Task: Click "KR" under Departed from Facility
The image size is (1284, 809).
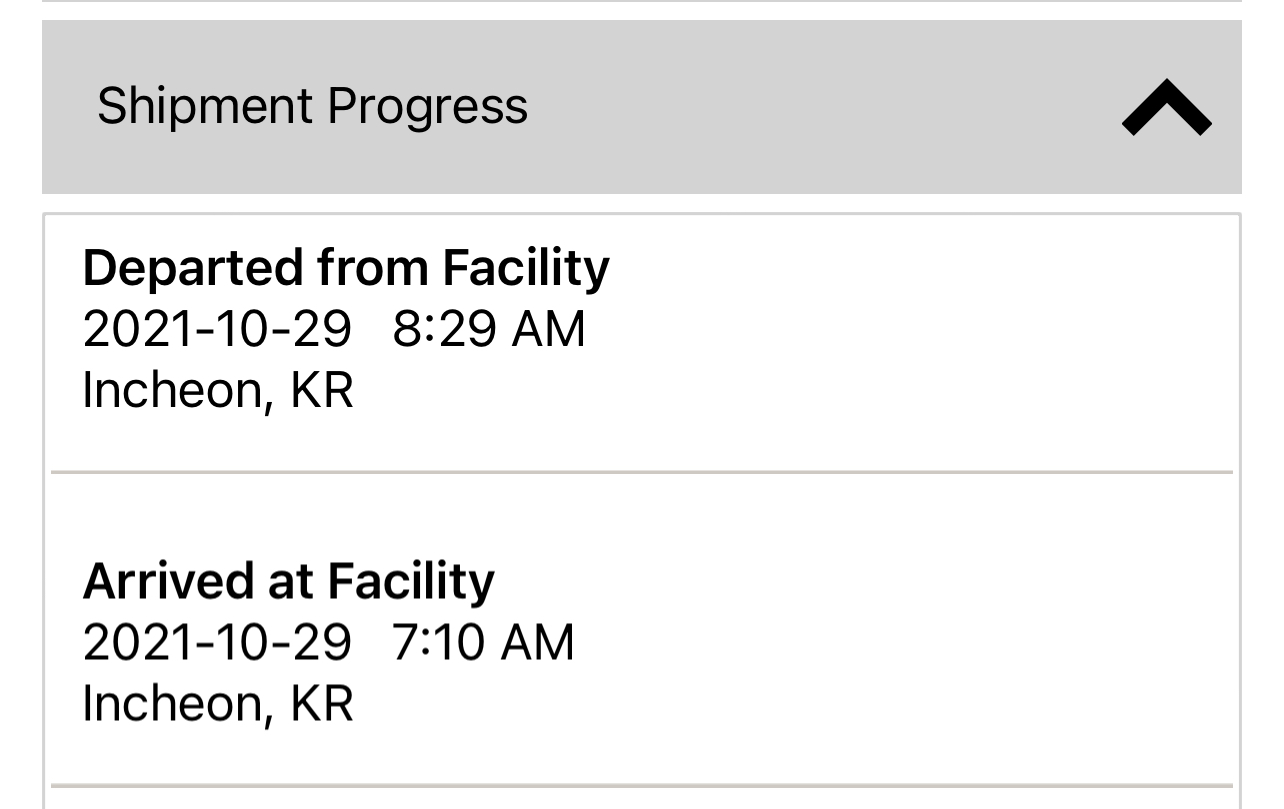Action: coord(322,390)
